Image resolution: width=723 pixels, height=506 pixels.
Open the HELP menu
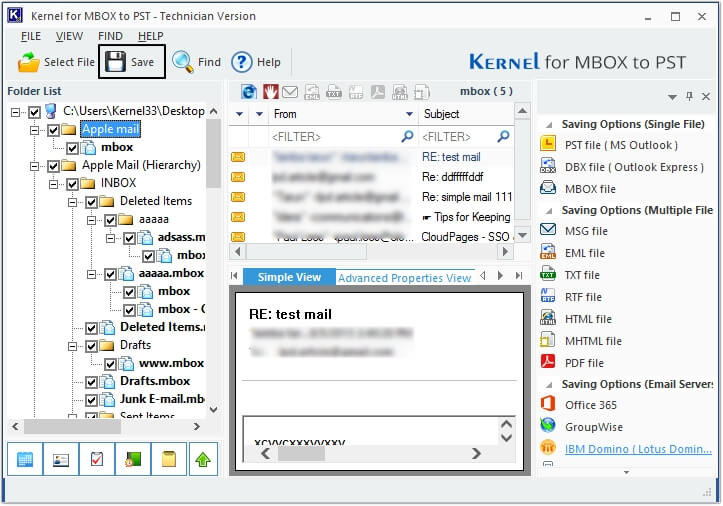(151, 36)
